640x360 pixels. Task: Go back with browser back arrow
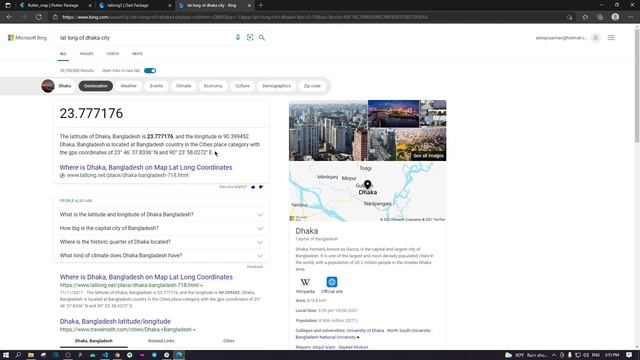click(9, 17)
